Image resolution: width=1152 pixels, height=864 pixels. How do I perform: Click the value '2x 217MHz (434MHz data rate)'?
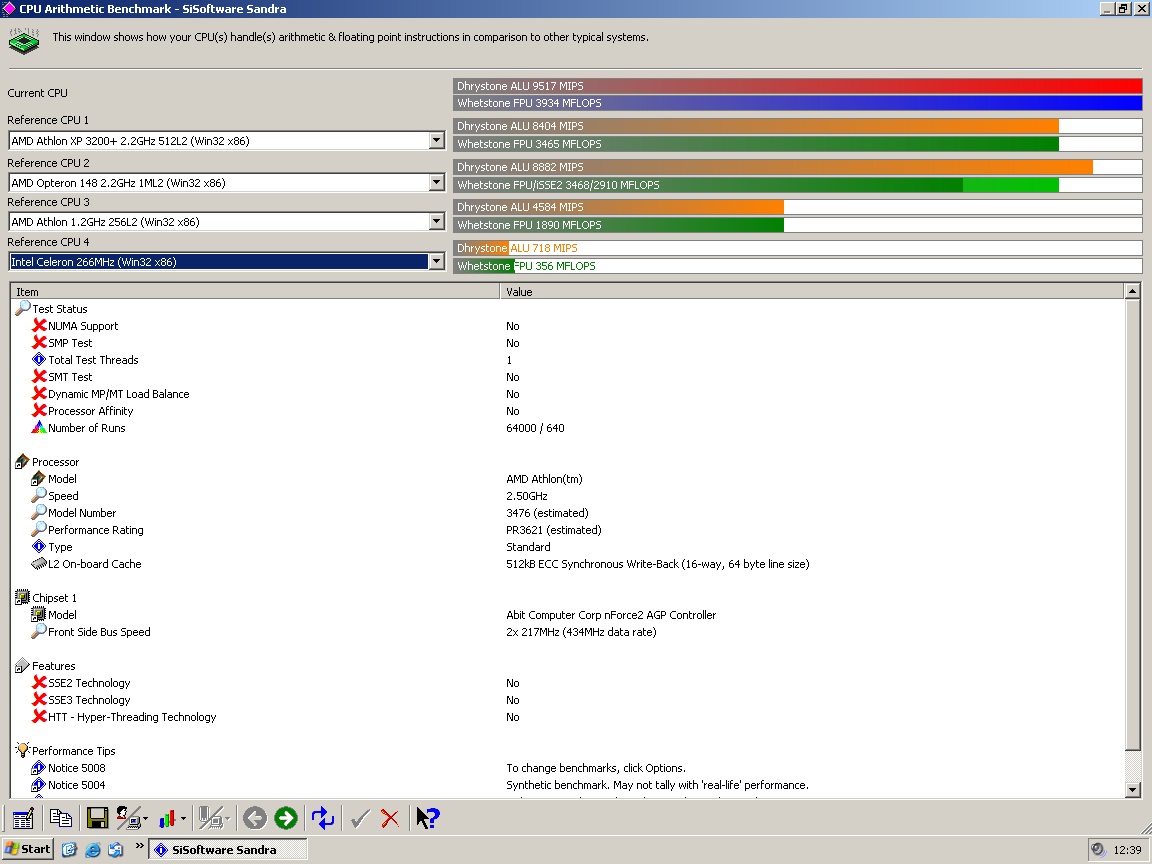581,632
